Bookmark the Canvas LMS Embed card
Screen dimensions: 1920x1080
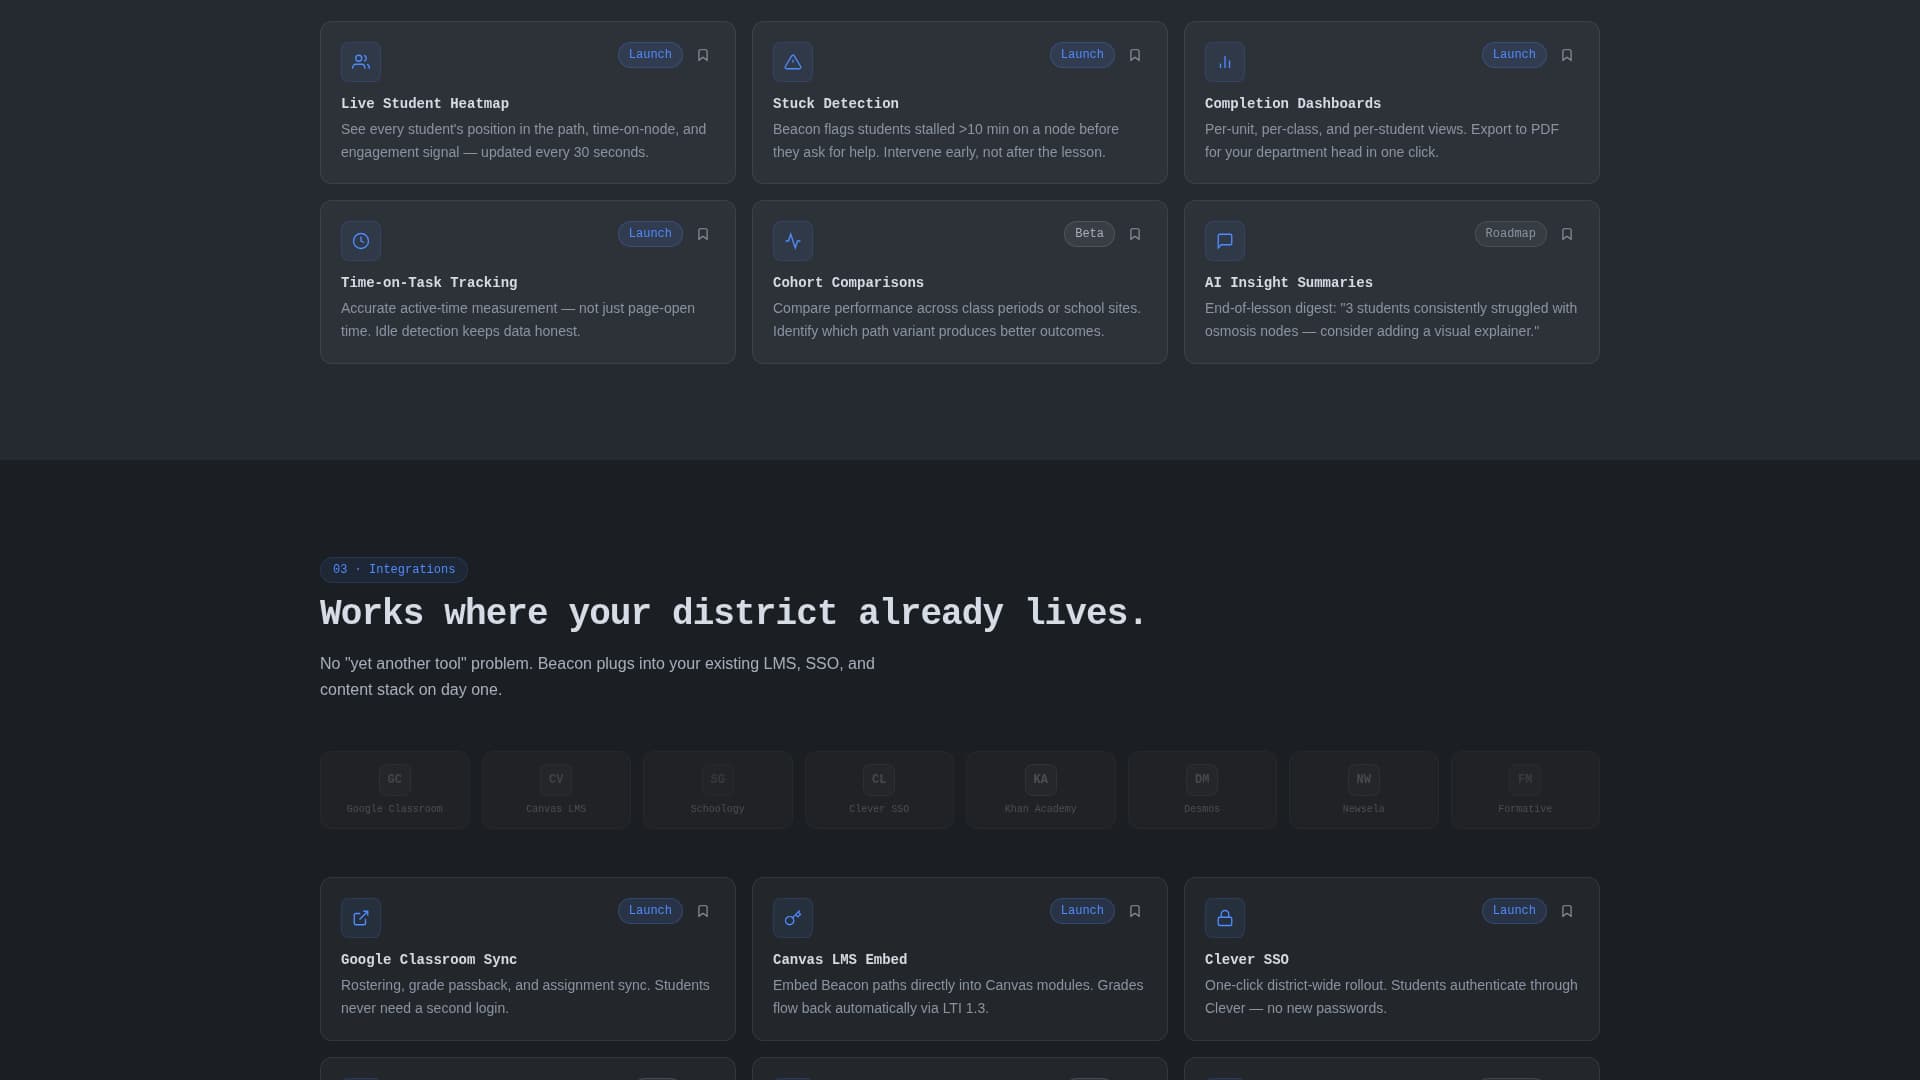pyautogui.click(x=1135, y=911)
